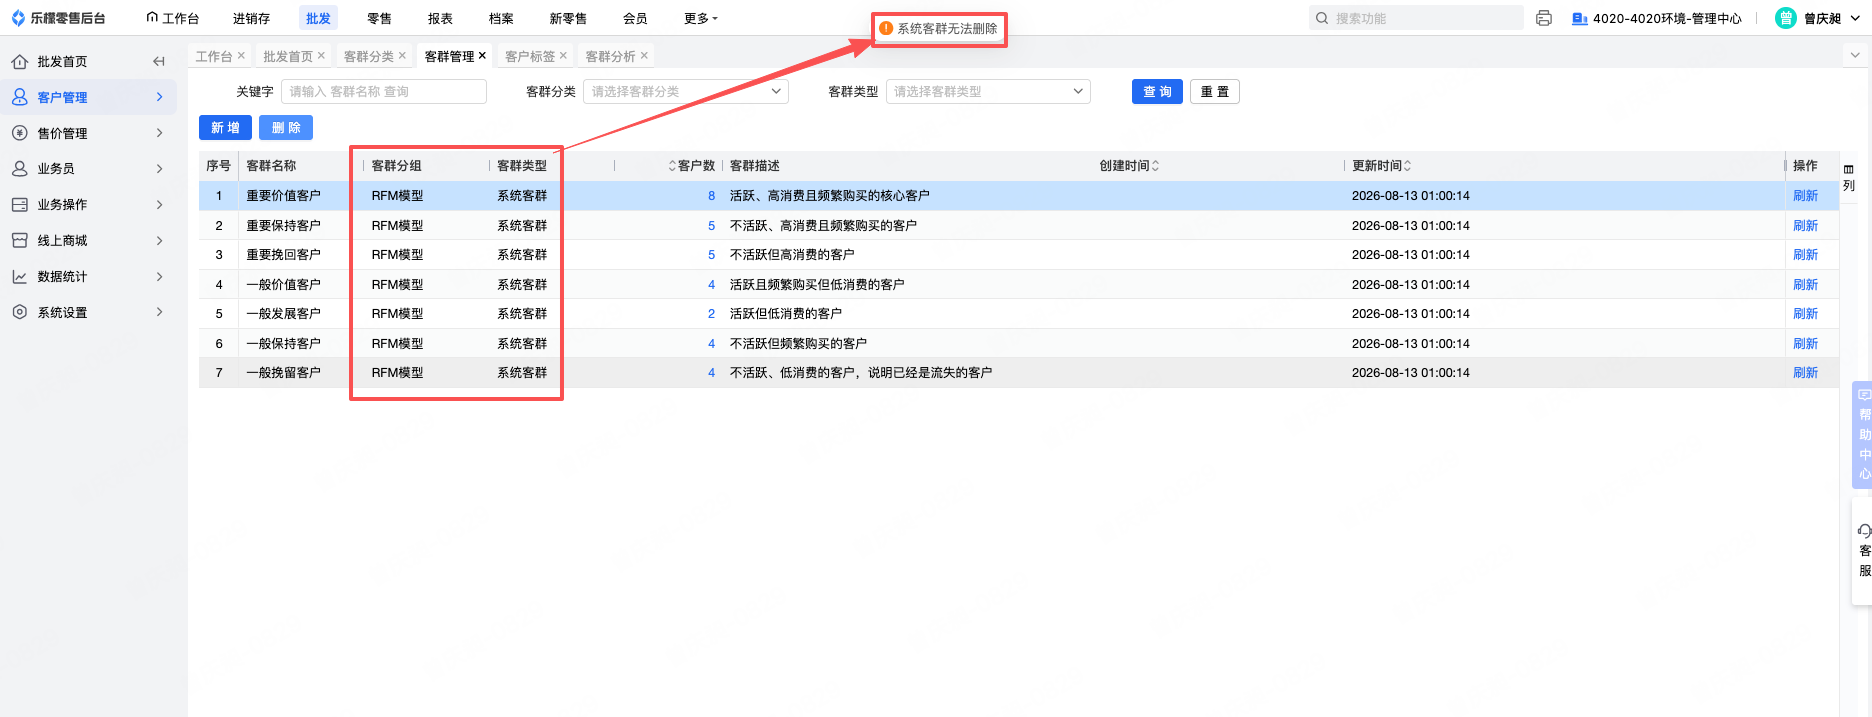Close the 客群分析 tab with its X

point(644,56)
